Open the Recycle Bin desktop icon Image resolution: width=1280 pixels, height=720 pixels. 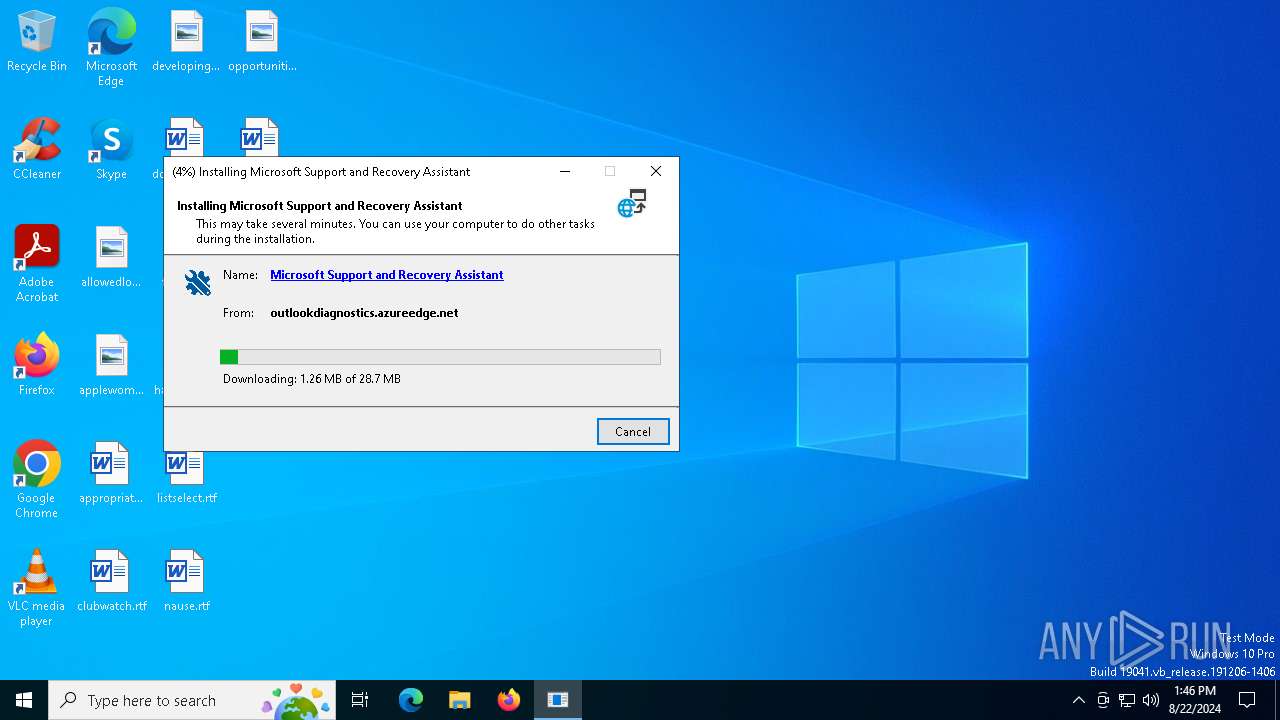[x=37, y=42]
